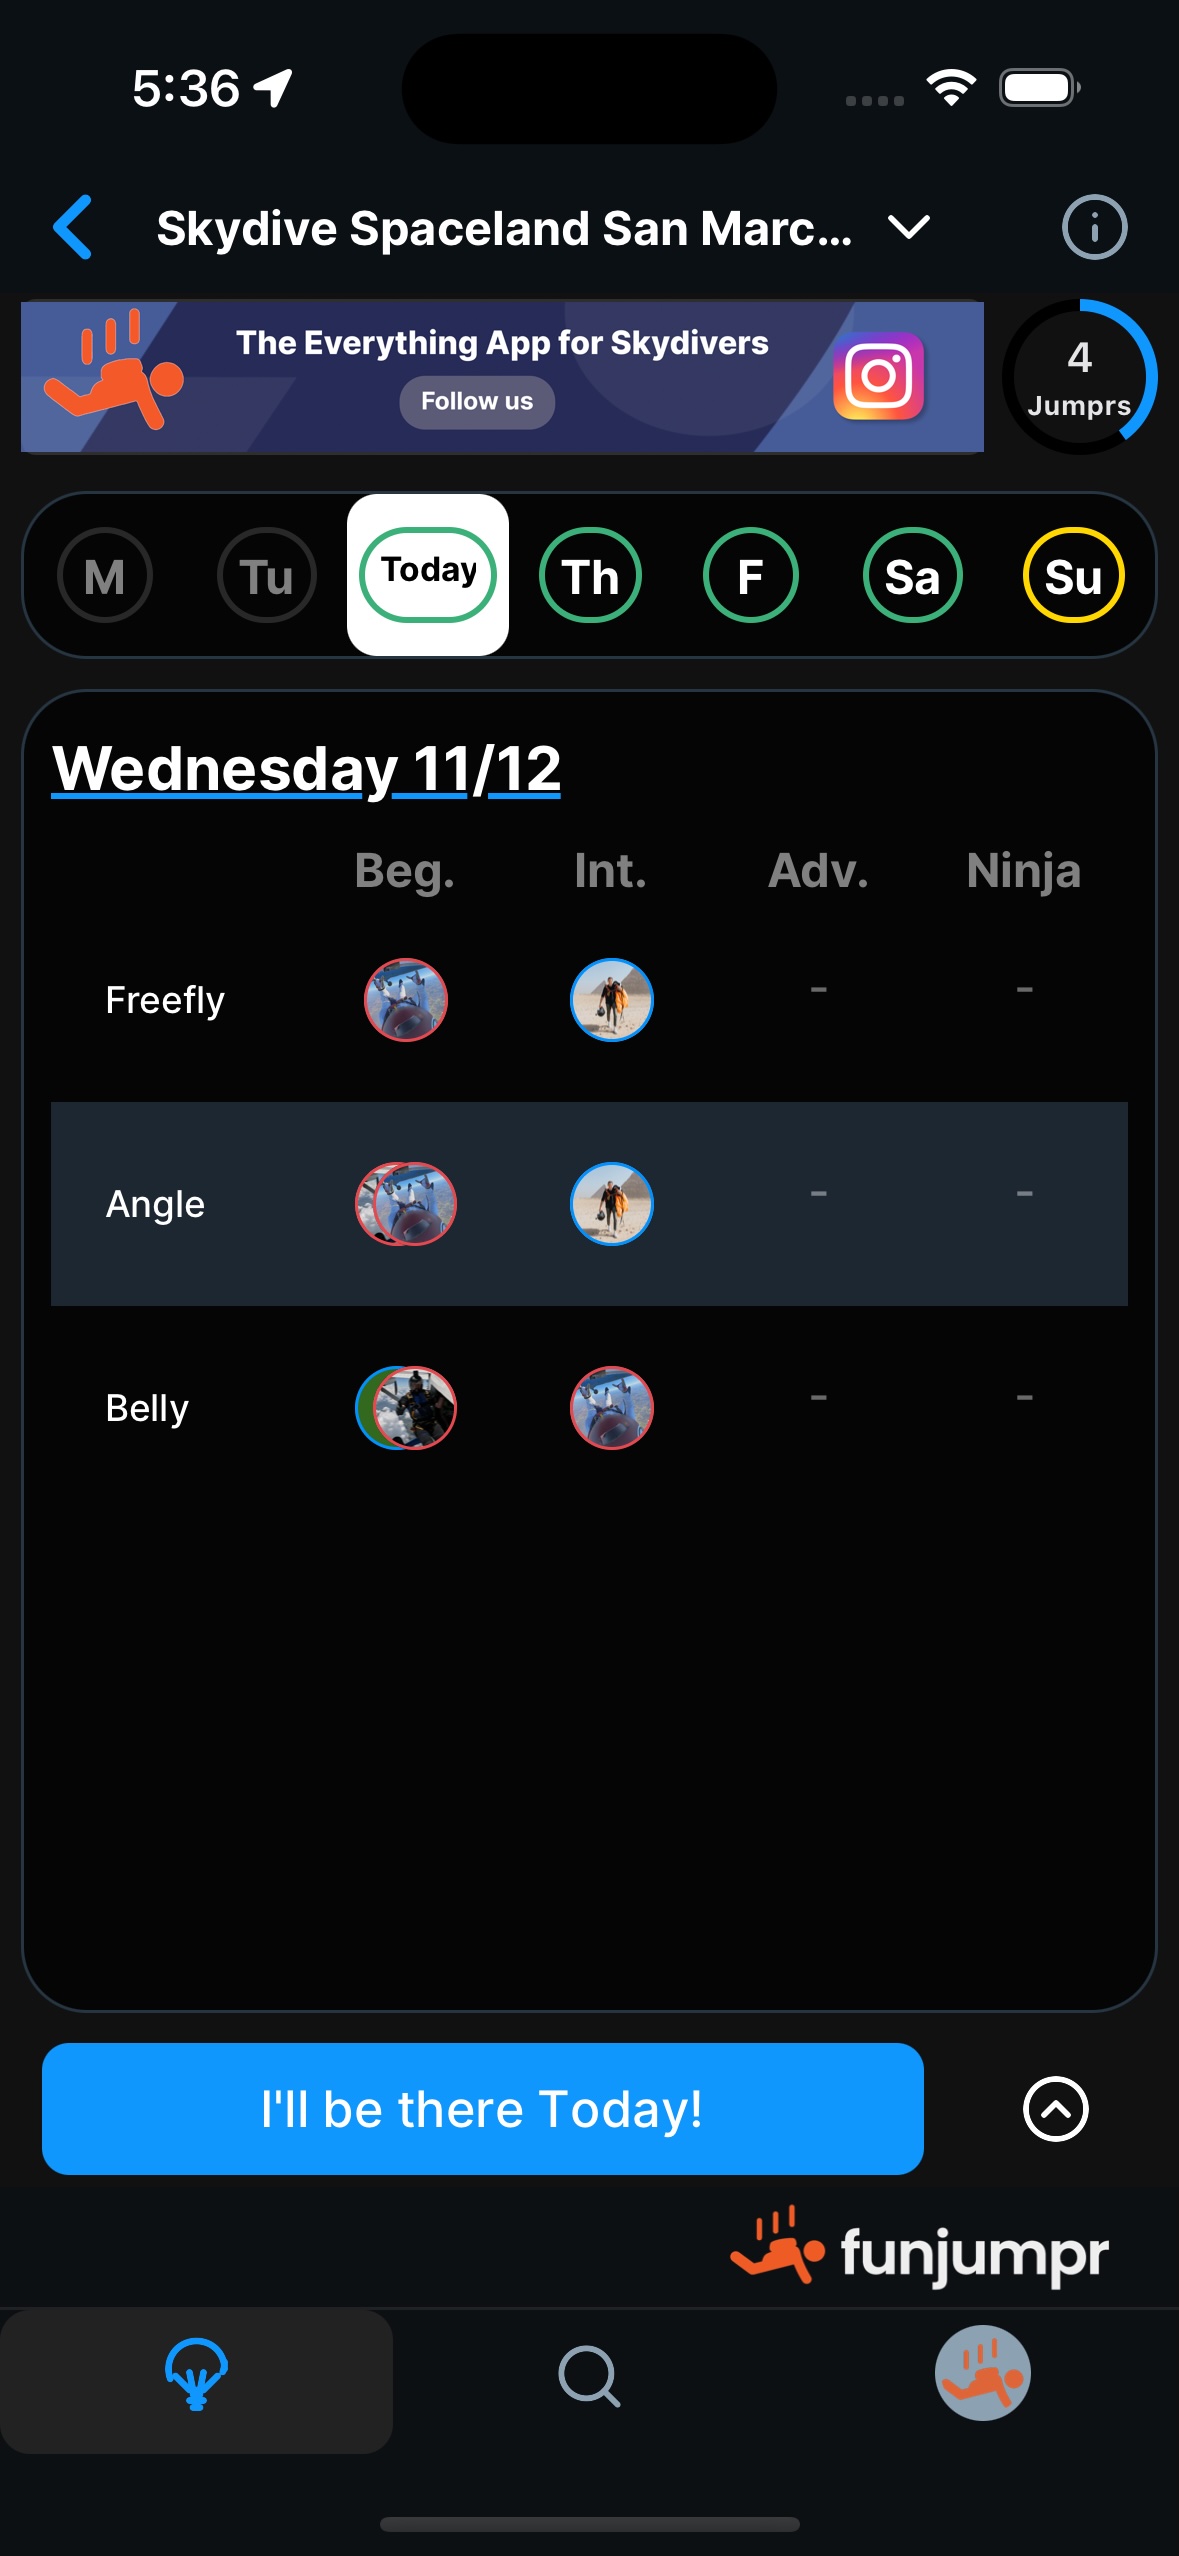Tap Belly intermediate jumper avatar
This screenshot has height=2556, width=1179.
[x=611, y=1408]
